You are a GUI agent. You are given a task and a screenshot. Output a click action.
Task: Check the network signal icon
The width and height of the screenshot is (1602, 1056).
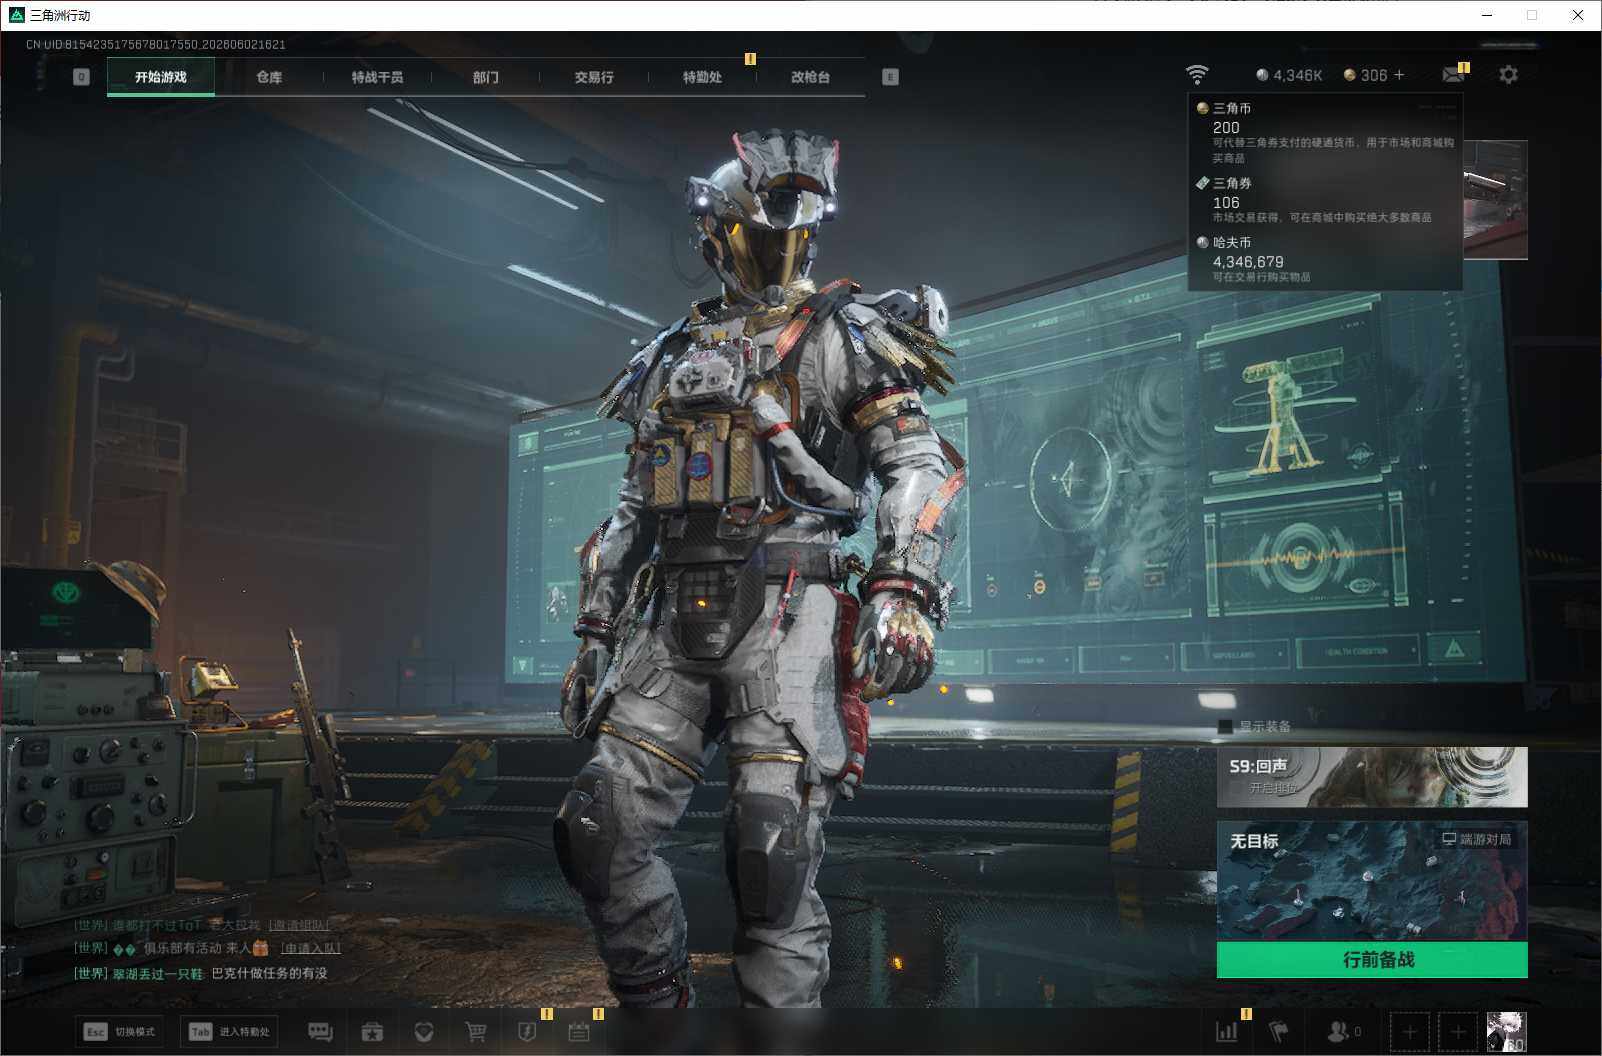click(x=1196, y=75)
